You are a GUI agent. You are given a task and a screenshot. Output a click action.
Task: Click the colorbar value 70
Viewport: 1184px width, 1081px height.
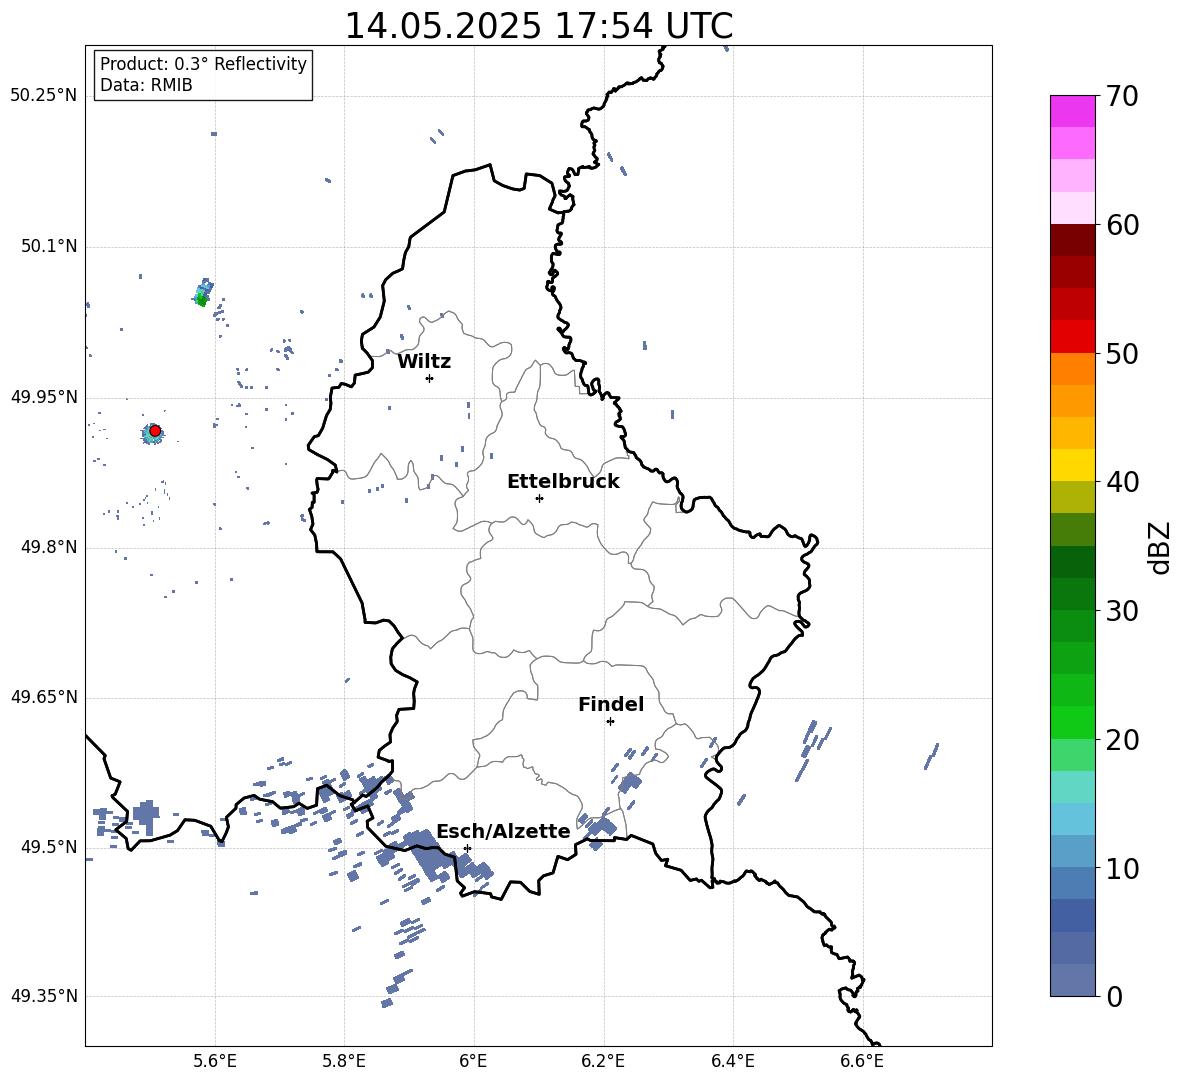1122,96
